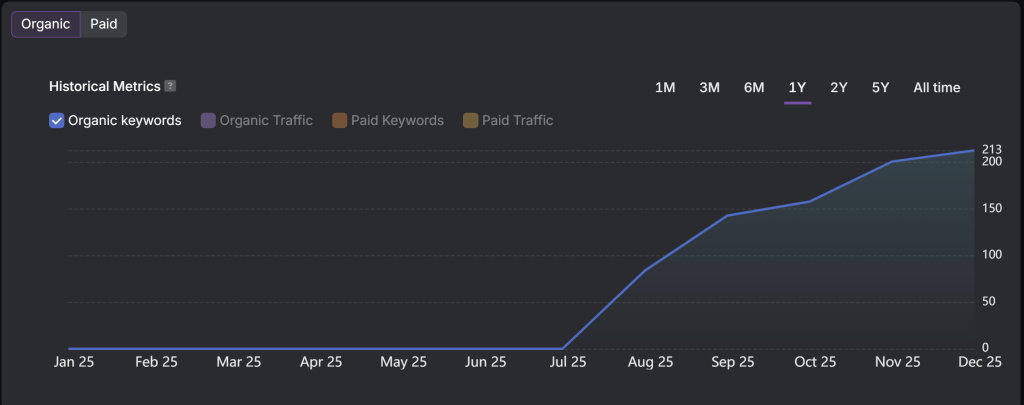
Task: Click the Jul 25 point on the line
Action: (x=562, y=349)
